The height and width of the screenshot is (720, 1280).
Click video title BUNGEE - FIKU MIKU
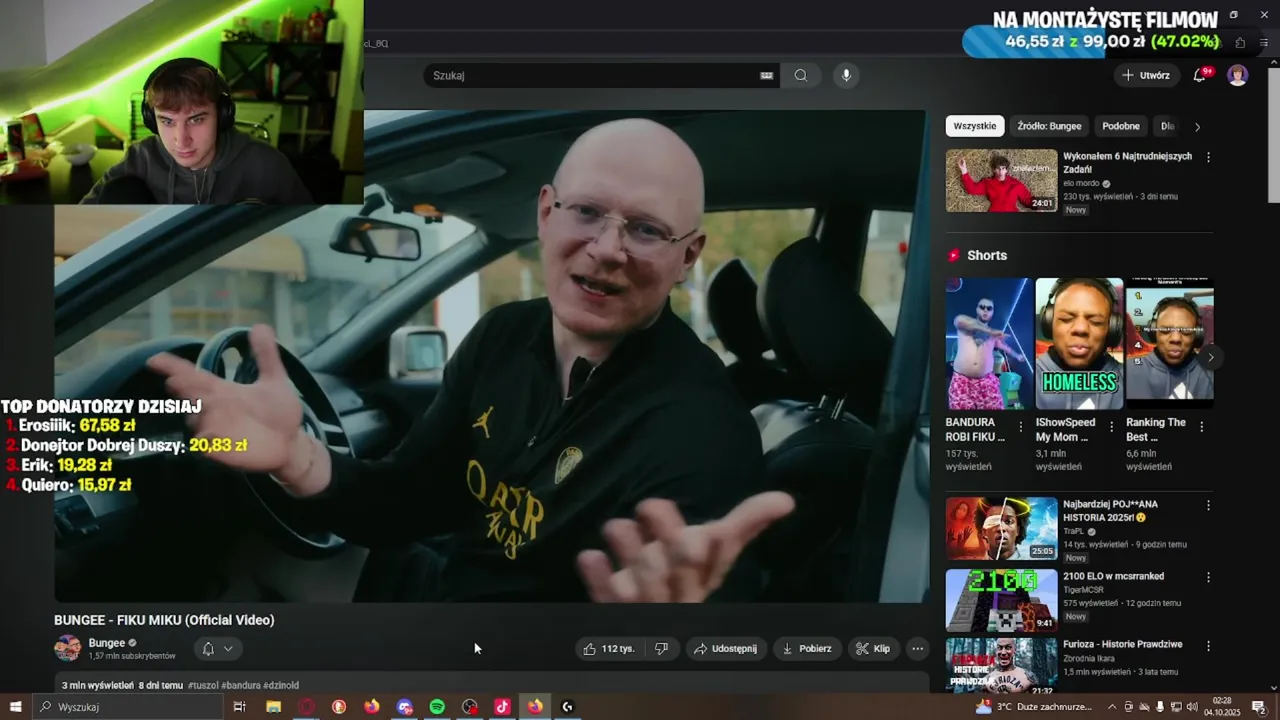tap(164, 620)
